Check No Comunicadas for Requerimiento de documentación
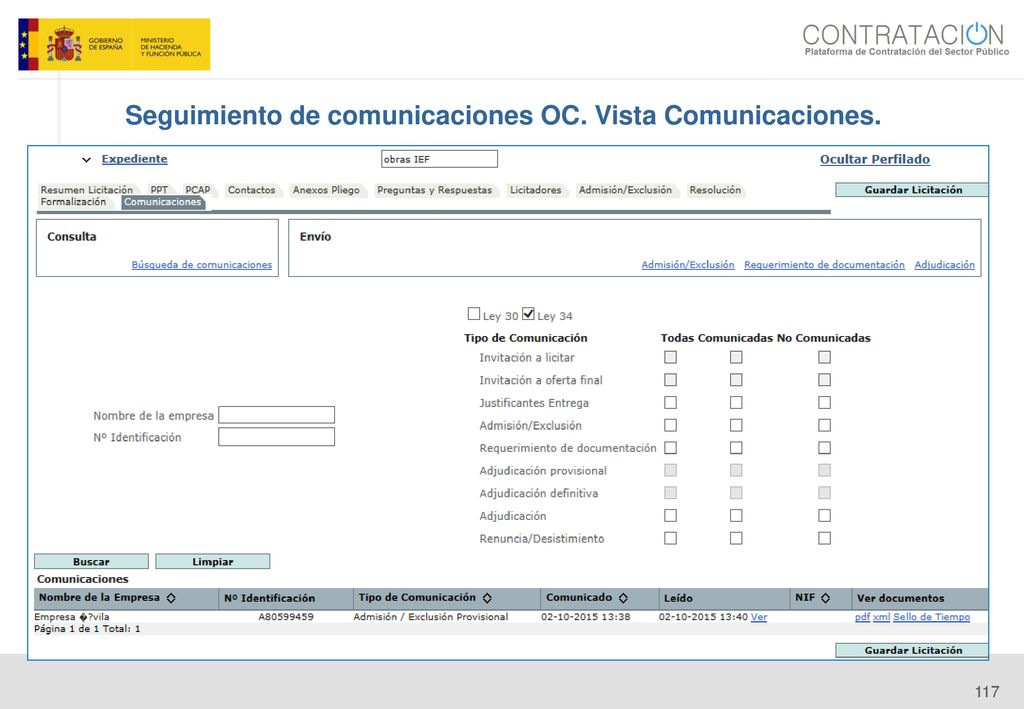This screenshot has height=709, width=1024. [x=825, y=448]
